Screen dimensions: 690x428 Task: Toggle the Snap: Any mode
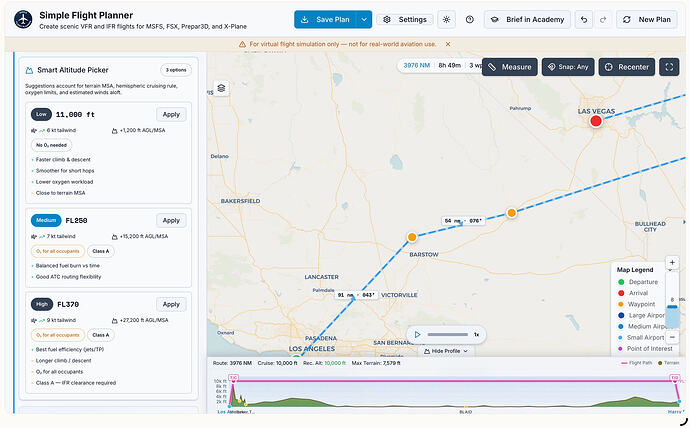tap(568, 67)
